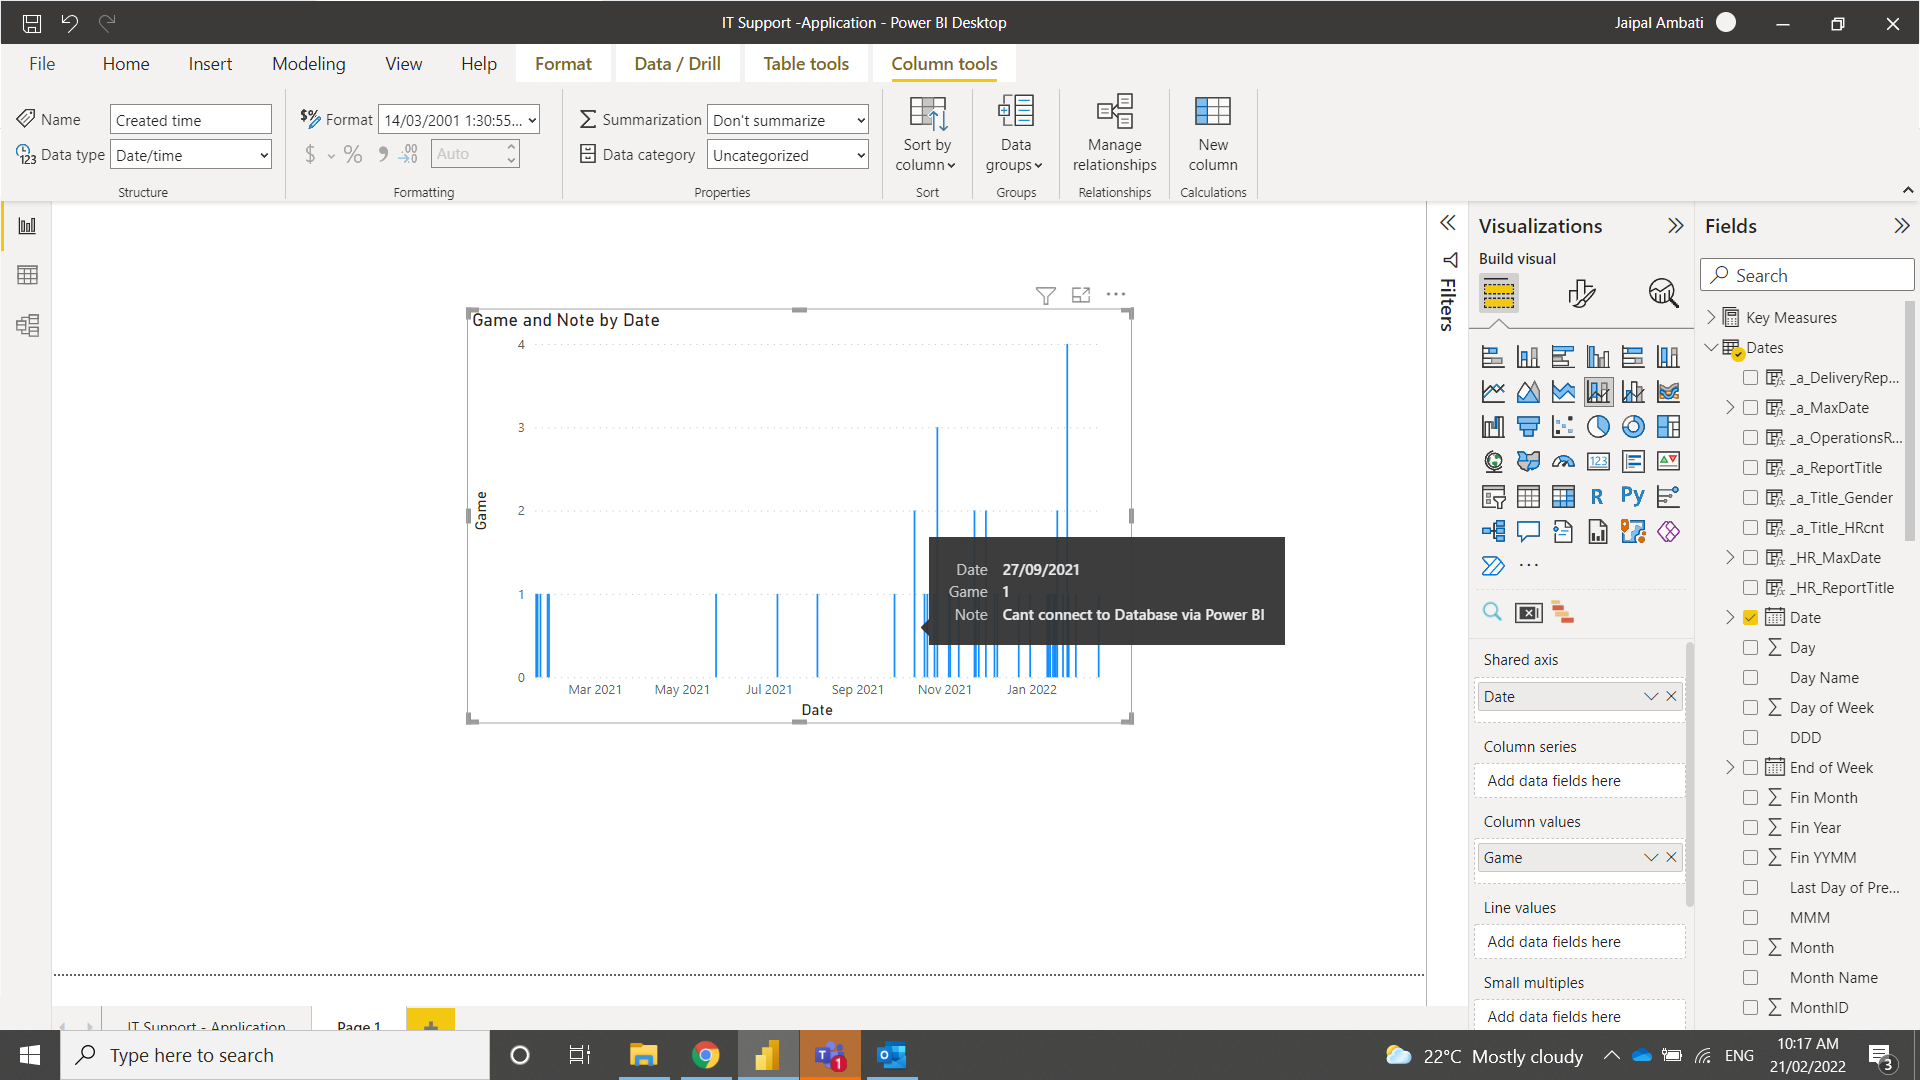Select the donut chart visual
This screenshot has width=1920, height=1080.
point(1633,427)
